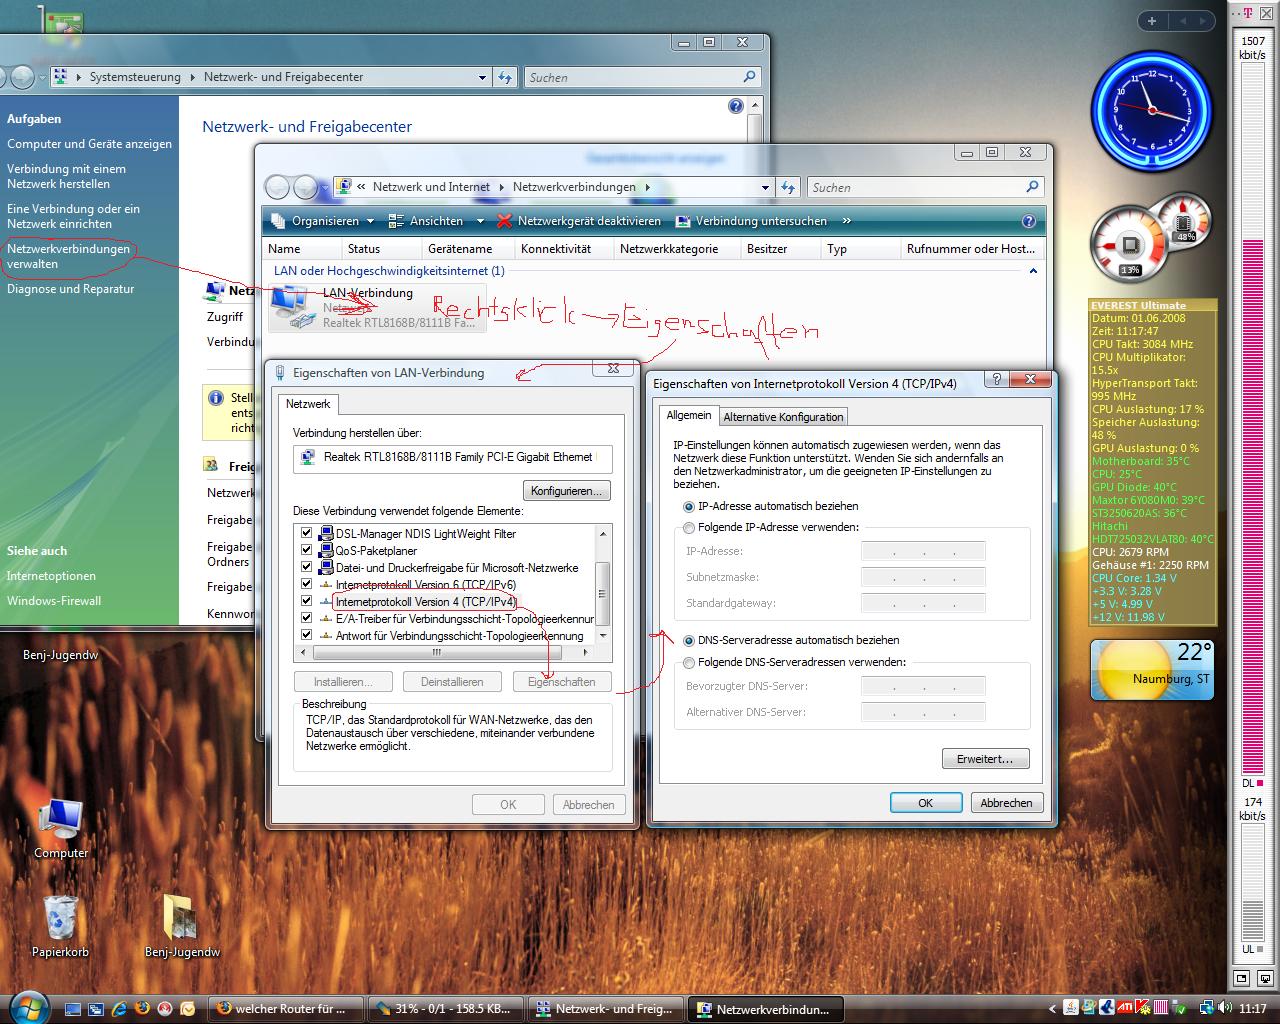Viewport: 1280px width, 1024px height.
Task: Click the network tray icon
Action: point(1207,1008)
